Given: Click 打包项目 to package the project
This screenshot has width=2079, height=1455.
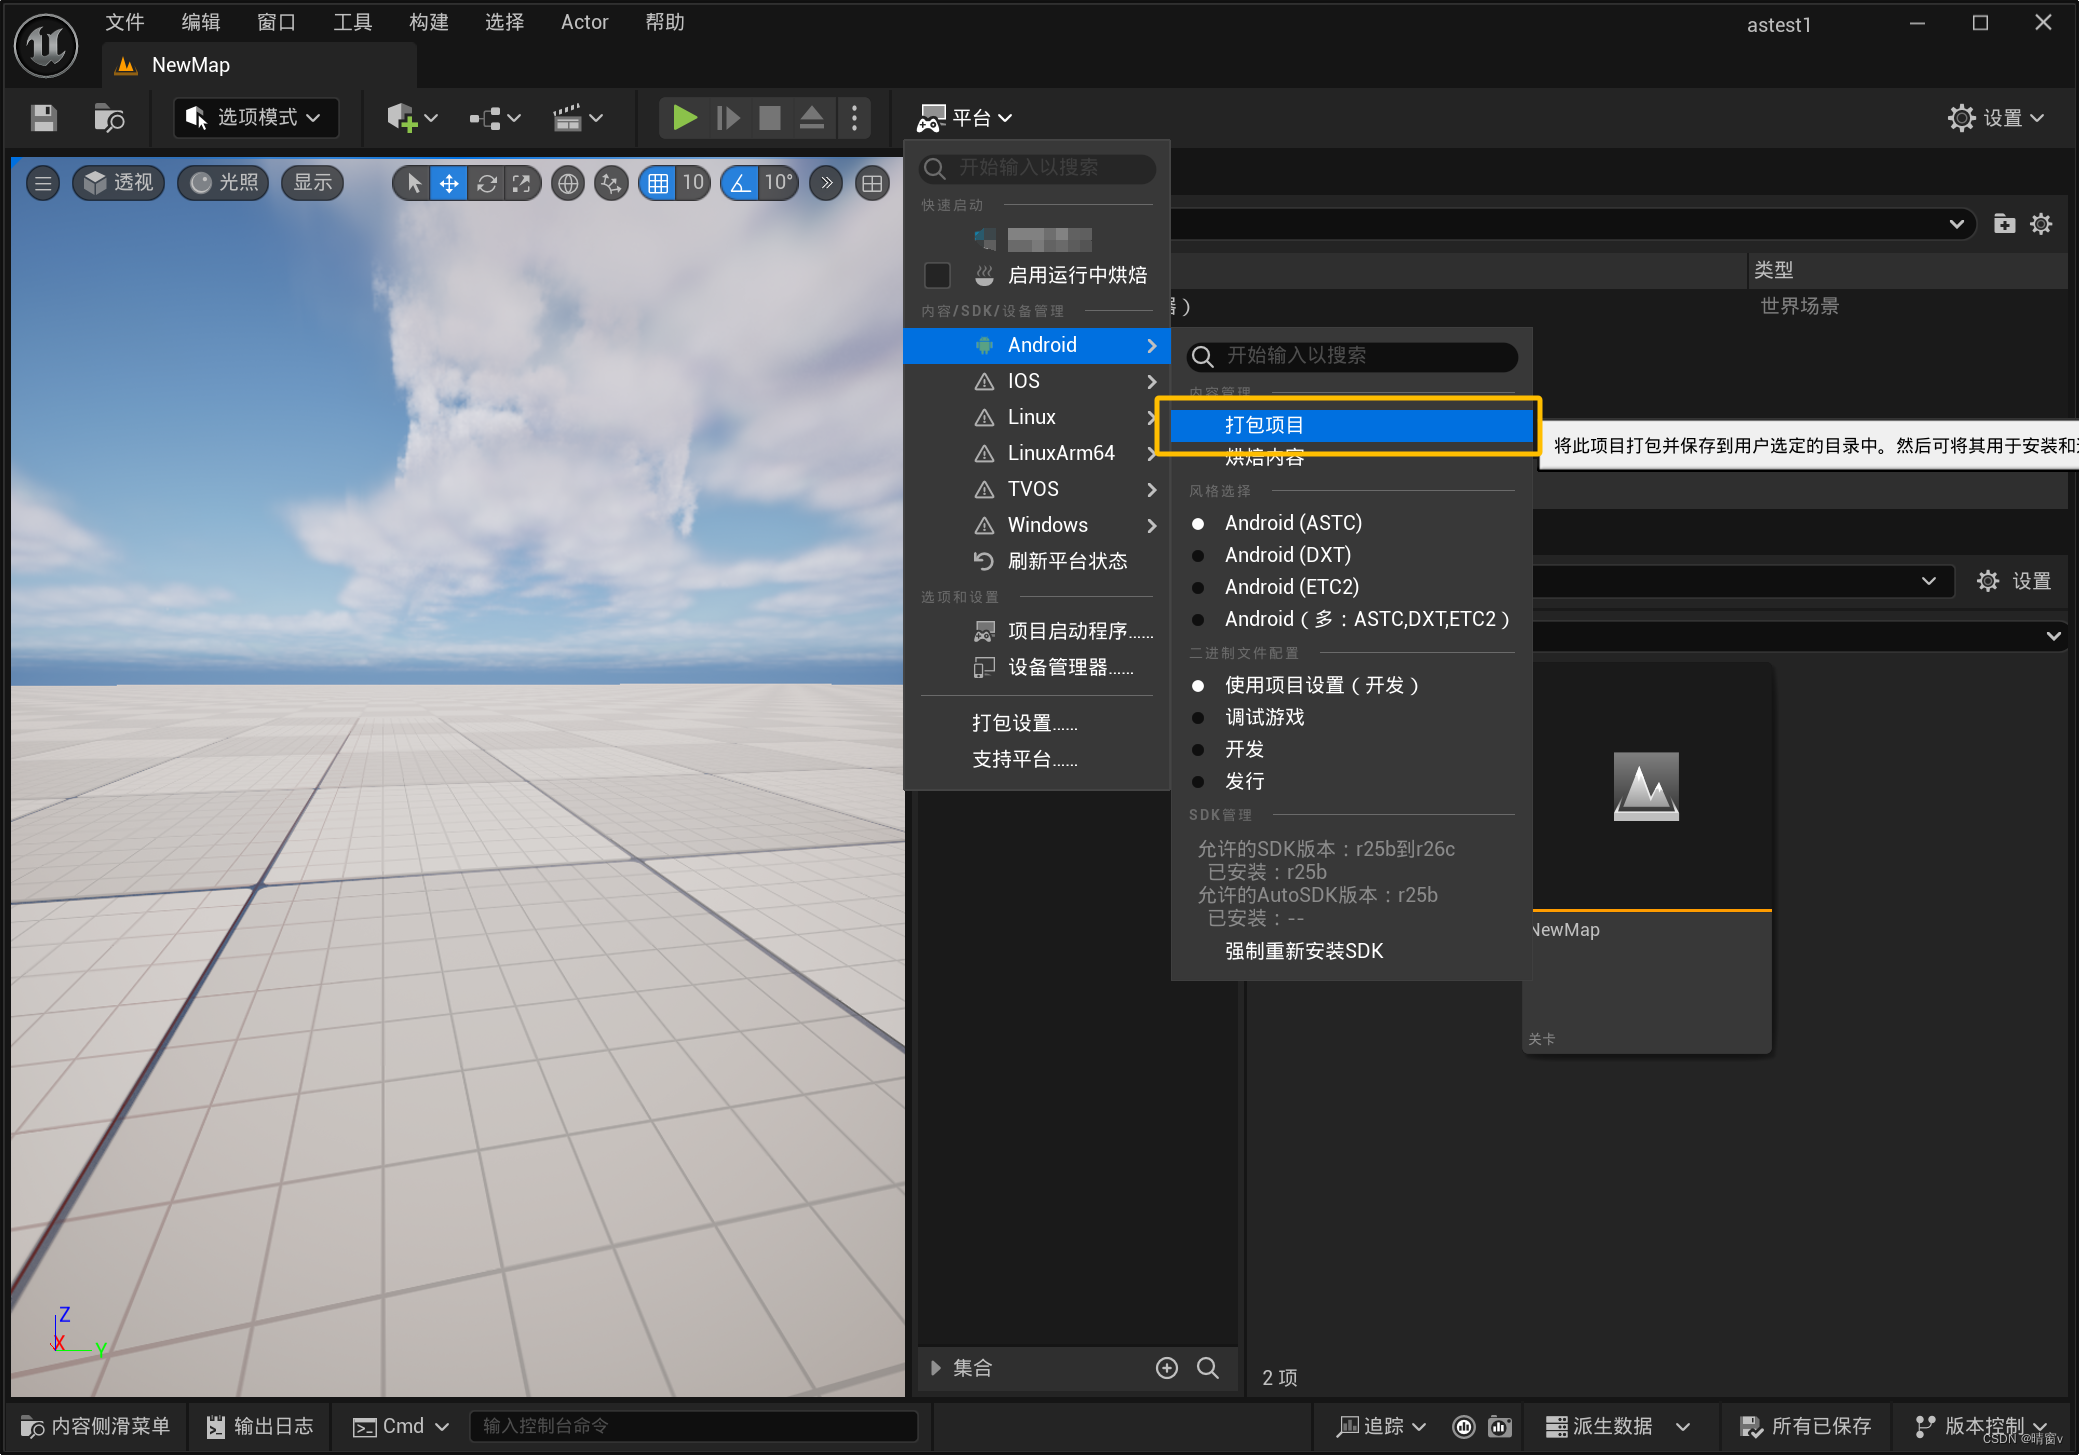Looking at the screenshot, I should [1264, 424].
